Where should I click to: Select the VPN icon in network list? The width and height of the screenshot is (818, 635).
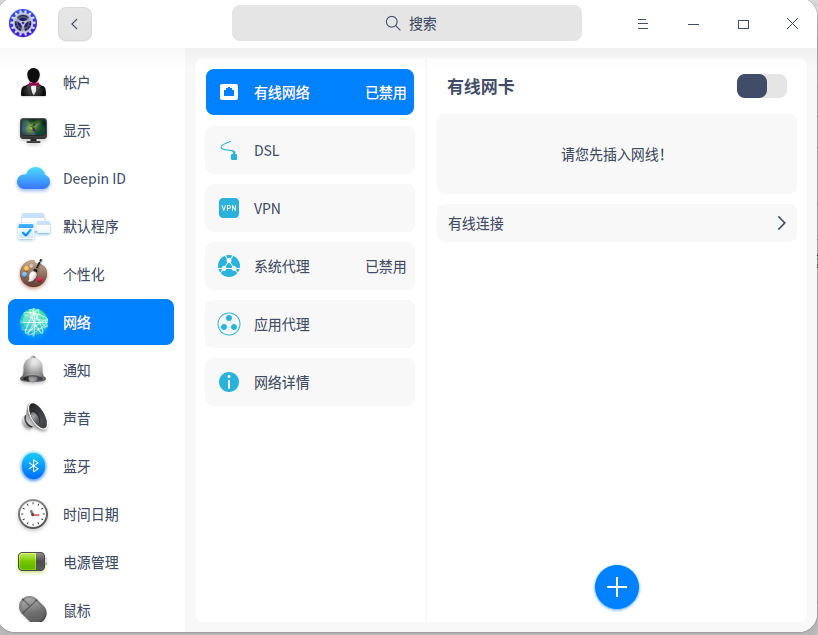[228, 208]
